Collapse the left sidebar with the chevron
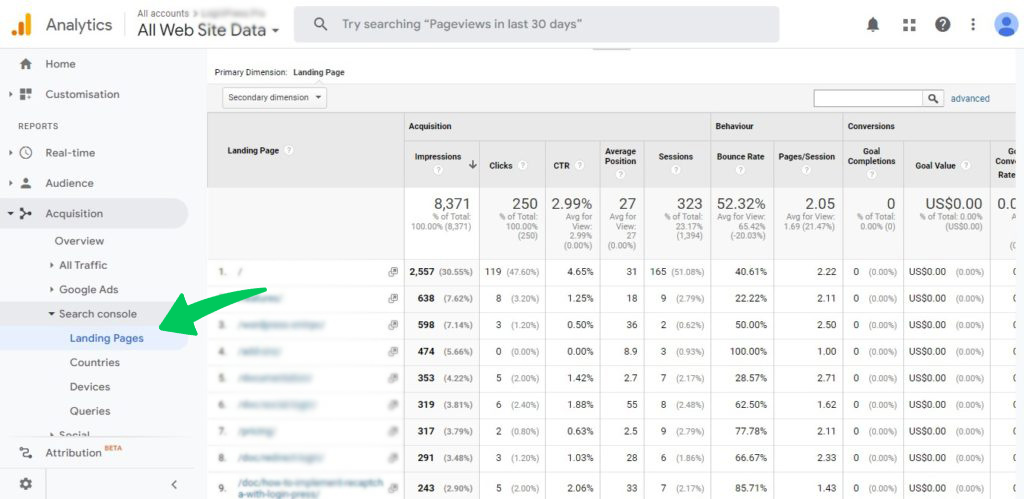This screenshot has width=1024, height=499. [x=174, y=484]
